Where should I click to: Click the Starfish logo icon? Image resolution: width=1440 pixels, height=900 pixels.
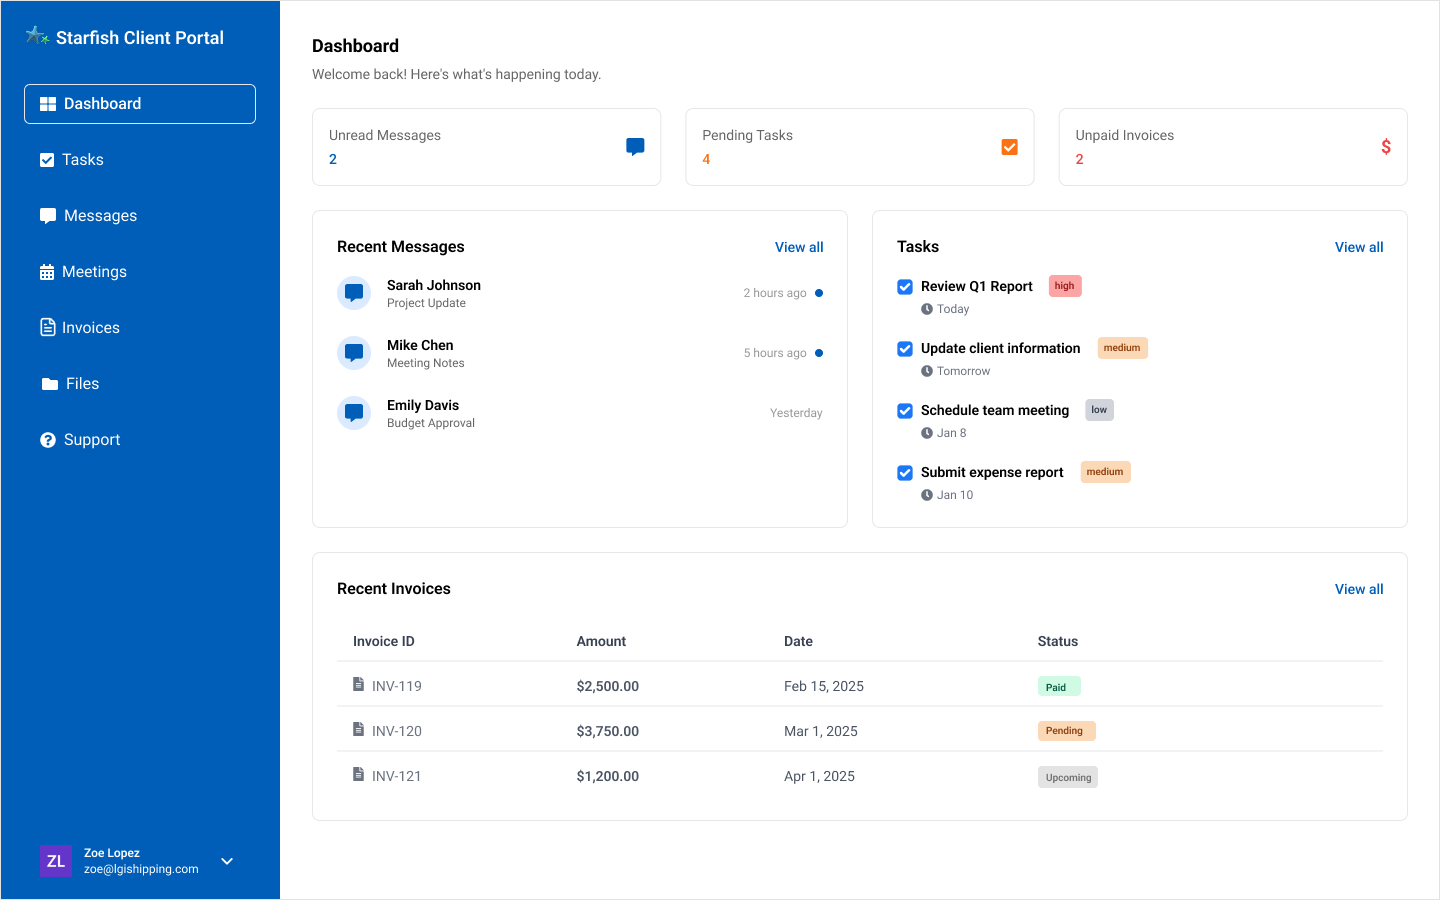click(x=37, y=36)
